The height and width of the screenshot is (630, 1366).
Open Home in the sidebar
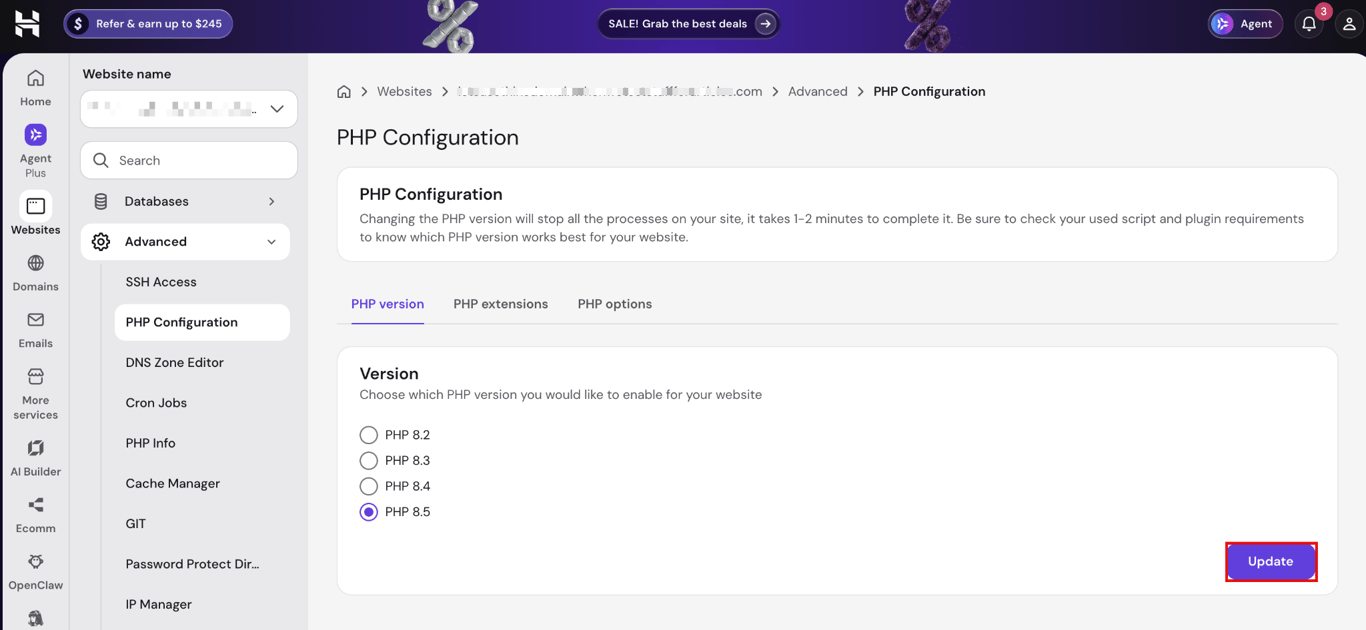pyautogui.click(x=35, y=88)
